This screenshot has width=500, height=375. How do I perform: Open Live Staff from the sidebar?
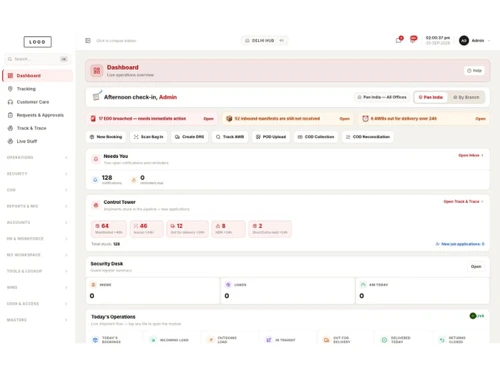tap(37, 141)
